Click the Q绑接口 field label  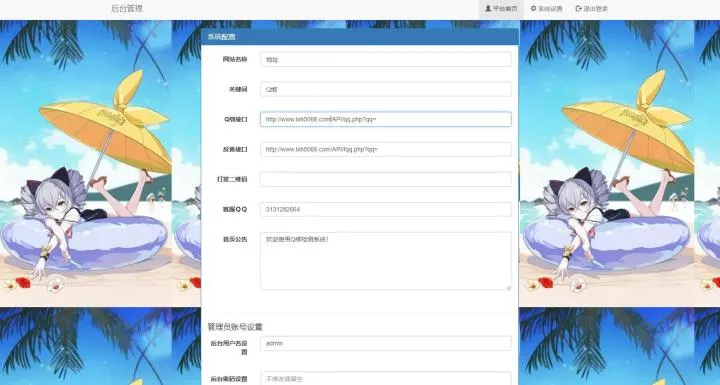(236, 119)
